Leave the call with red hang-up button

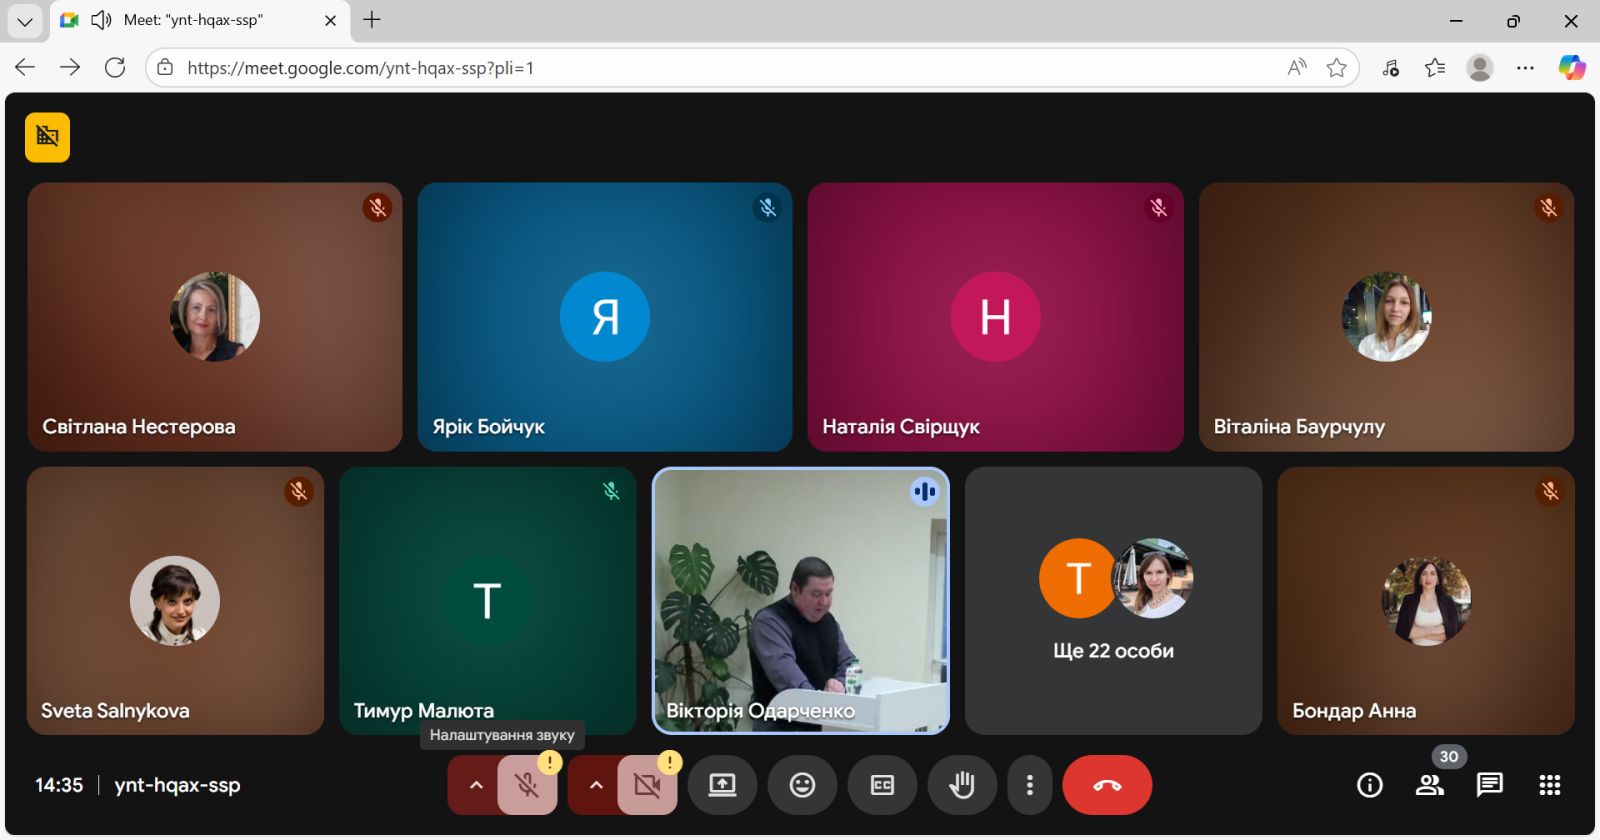click(1107, 785)
